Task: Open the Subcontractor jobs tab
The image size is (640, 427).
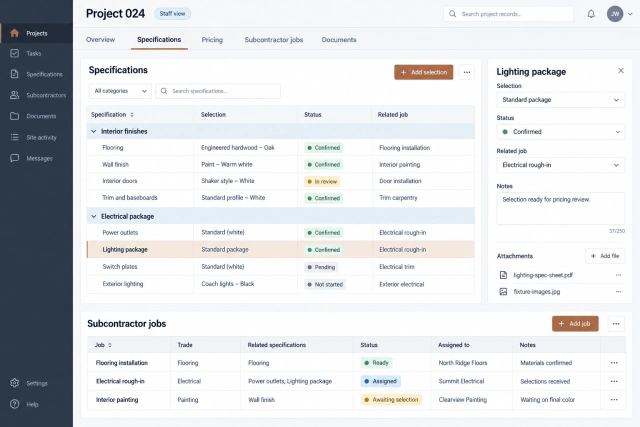Action: [x=274, y=40]
